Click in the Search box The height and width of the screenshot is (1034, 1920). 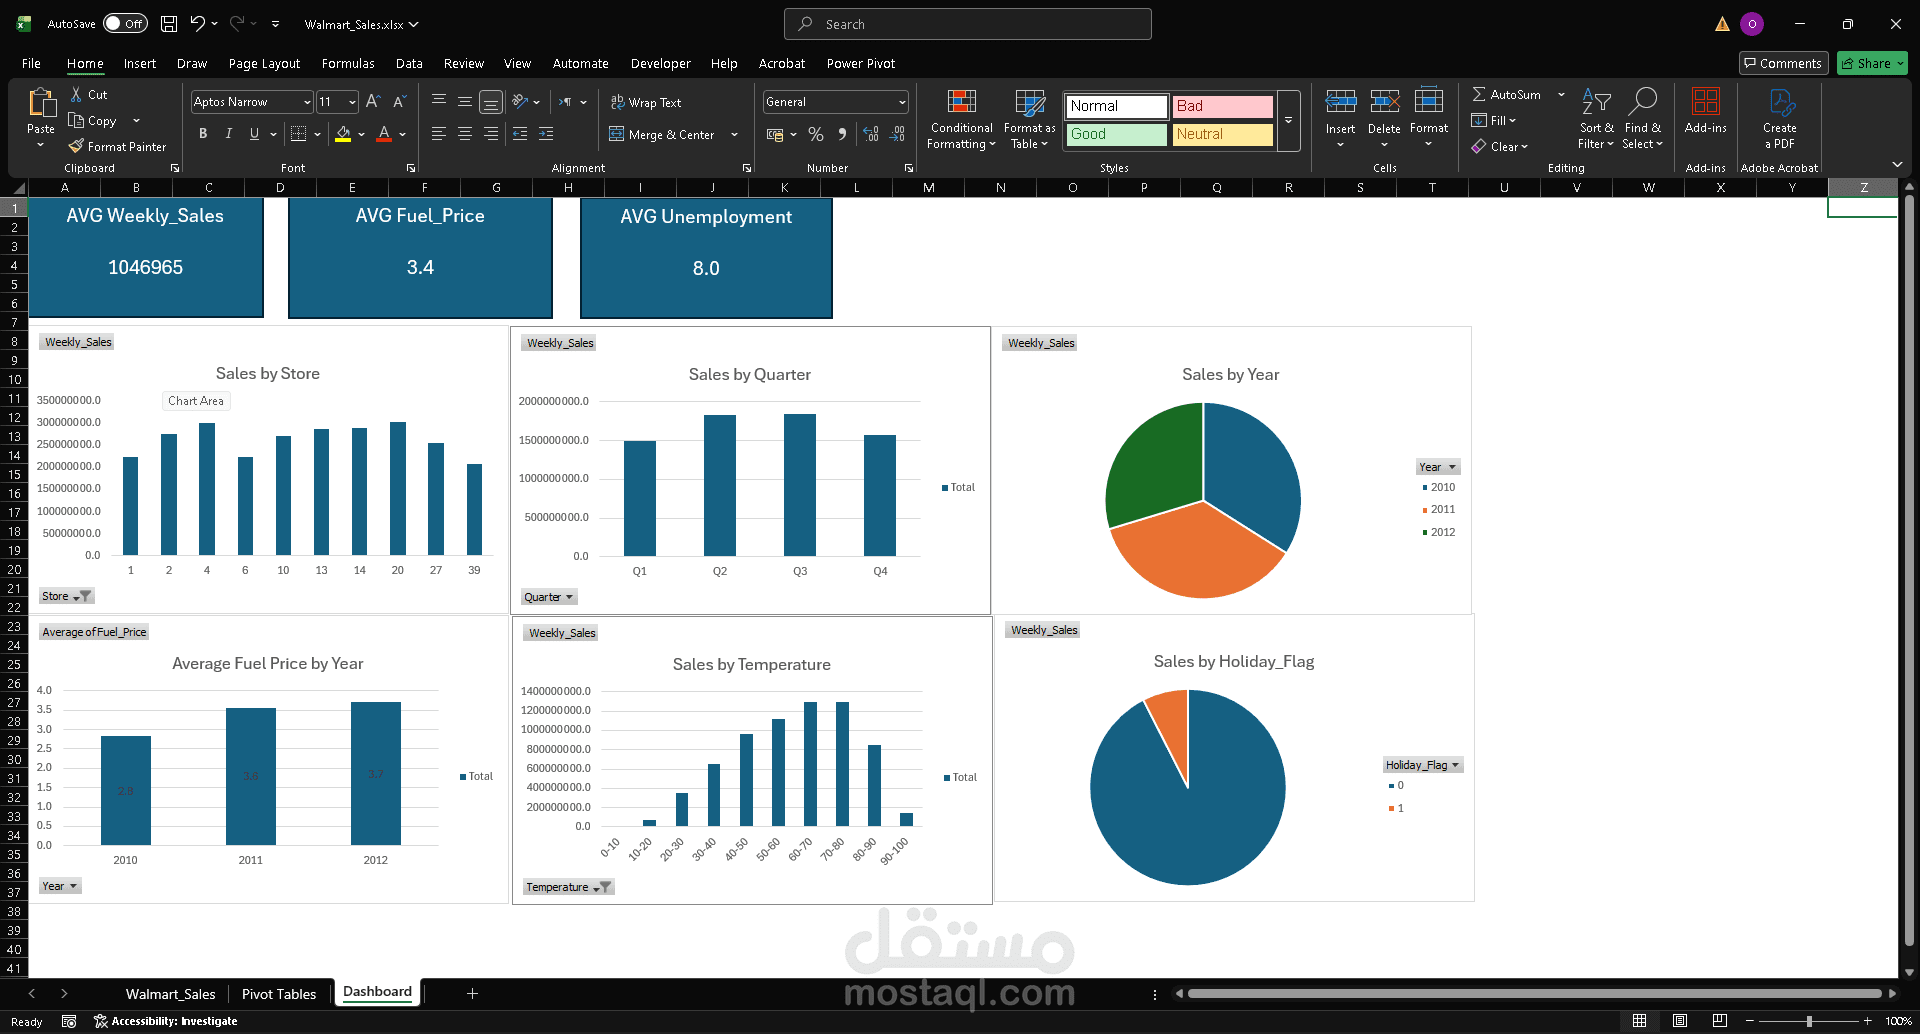tap(968, 24)
